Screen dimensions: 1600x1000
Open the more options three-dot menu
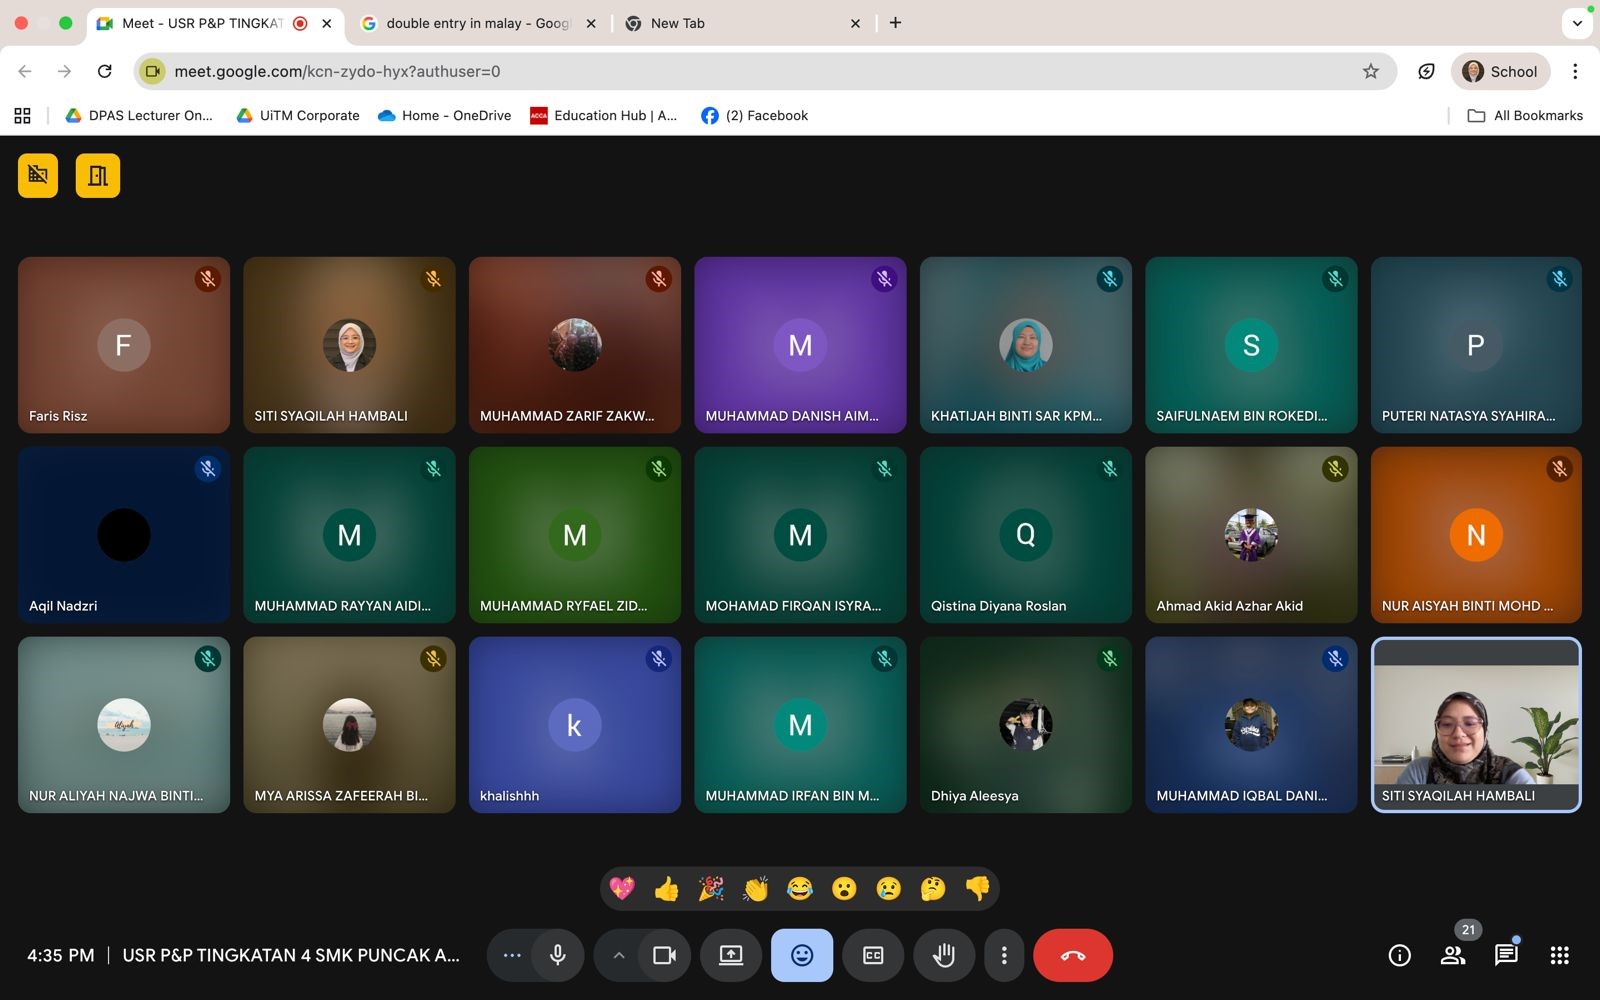pos(1004,955)
